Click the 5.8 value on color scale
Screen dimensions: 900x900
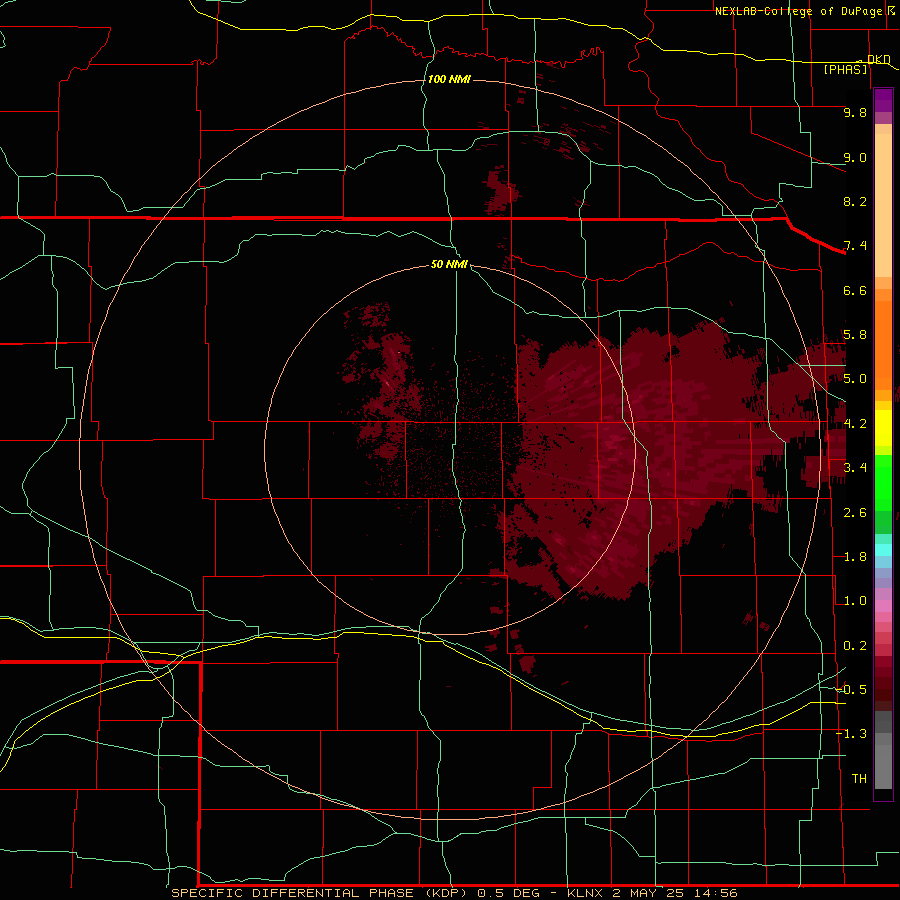click(x=855, y=335)
